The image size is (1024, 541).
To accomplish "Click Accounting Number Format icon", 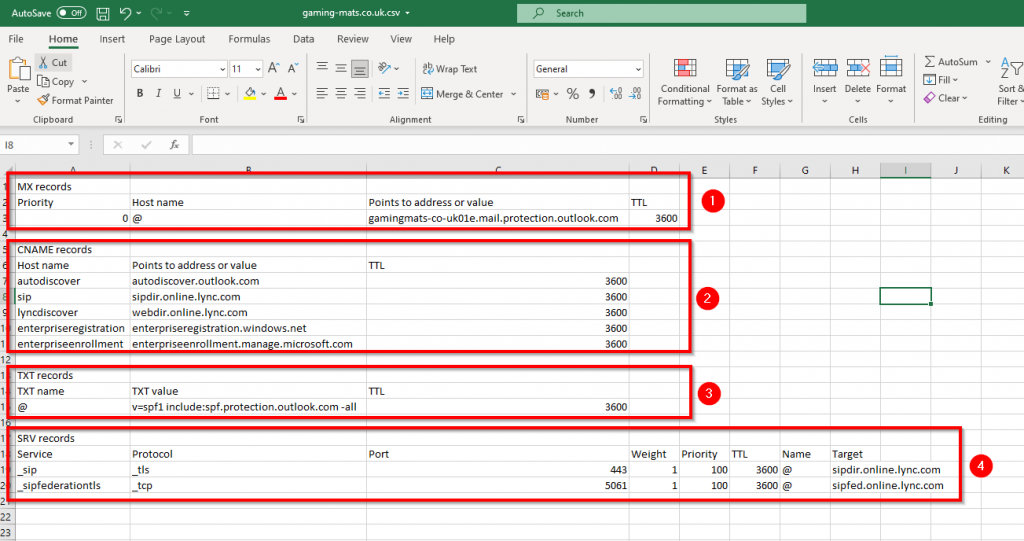I will point(542,94).
